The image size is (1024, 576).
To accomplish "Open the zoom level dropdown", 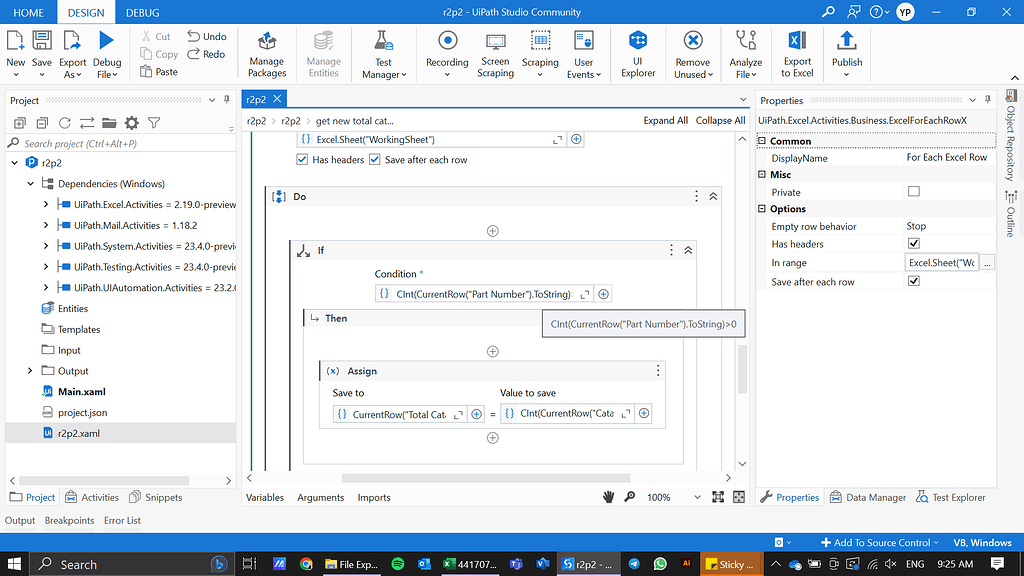I will 697,498.
